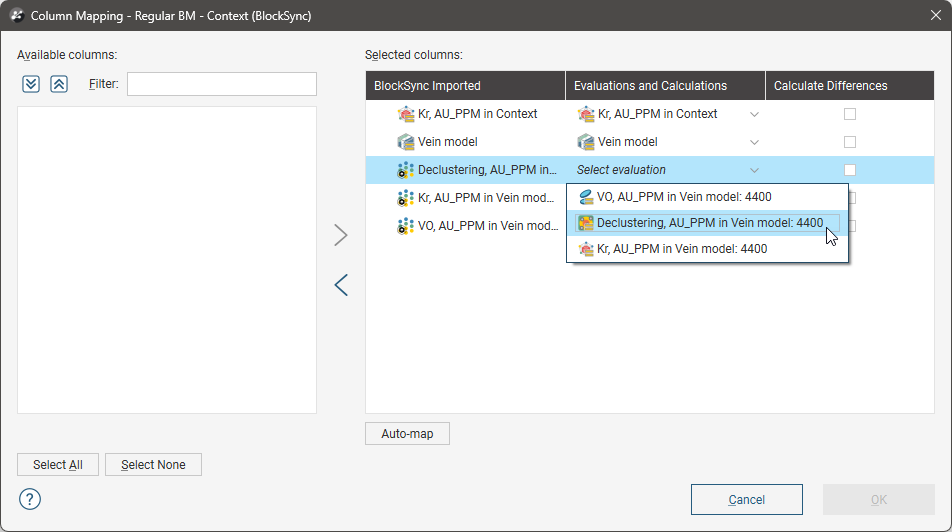The width and height of the screenshot is (952, 532).
Task: Click the Declustering row icon in BlockSync Imported
Action: coord(406,170)
